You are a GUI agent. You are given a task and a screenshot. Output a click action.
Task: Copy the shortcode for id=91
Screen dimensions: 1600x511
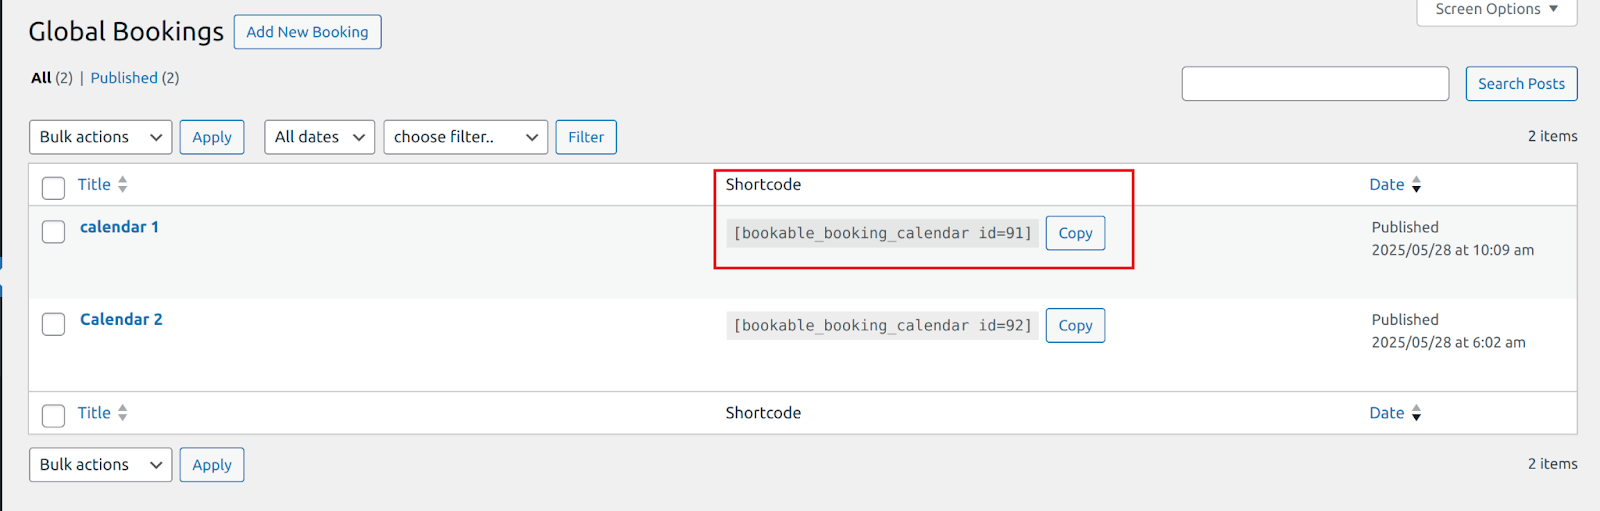[x=1075, y=233]
